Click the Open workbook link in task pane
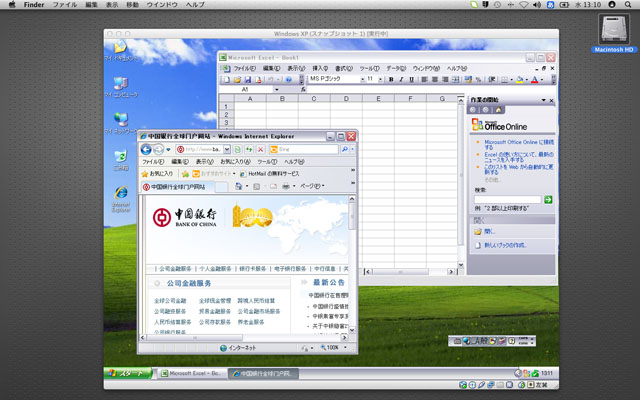 [489, 231]
